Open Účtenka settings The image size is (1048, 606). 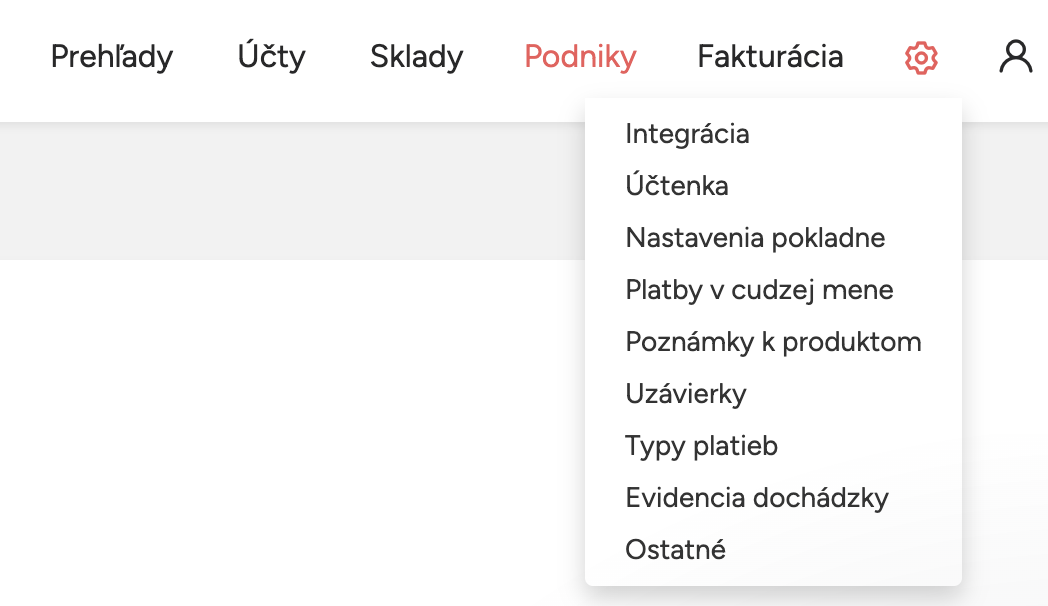[676, 185]
